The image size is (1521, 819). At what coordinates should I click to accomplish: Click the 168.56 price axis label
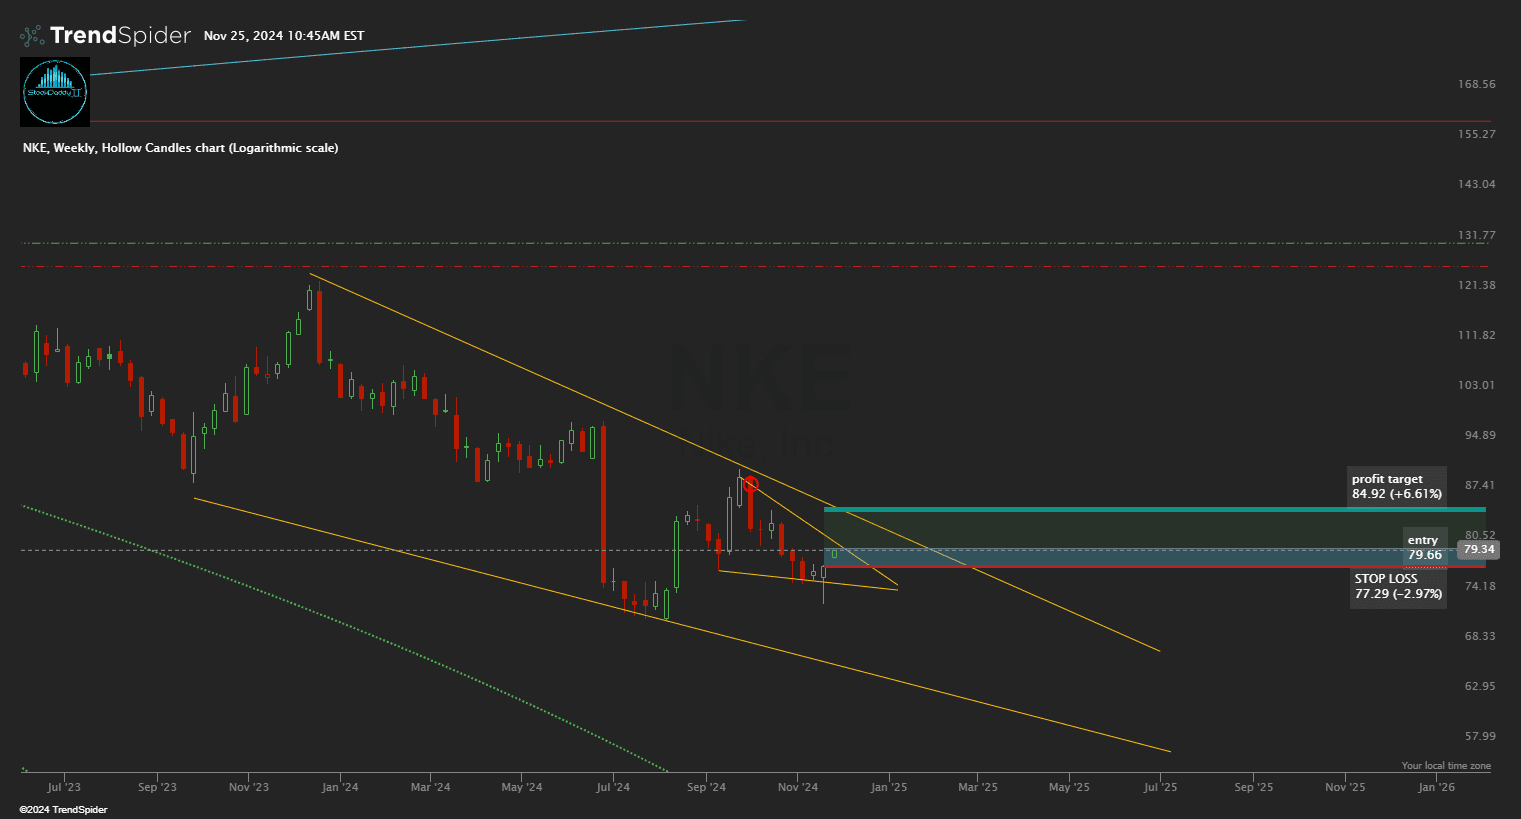pyautogui.click(x=1476, y=84)
